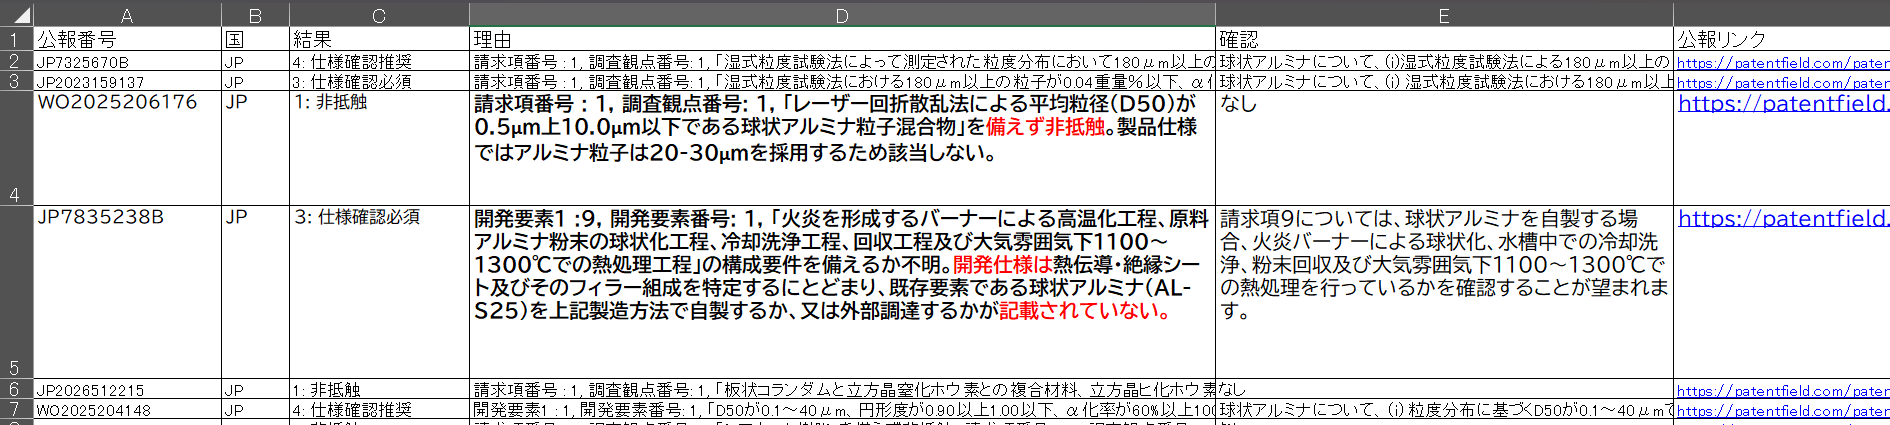The width and height of the screenshot is (1890, 425).
Task: Select row 4 header
Action: tap(17, 148)
